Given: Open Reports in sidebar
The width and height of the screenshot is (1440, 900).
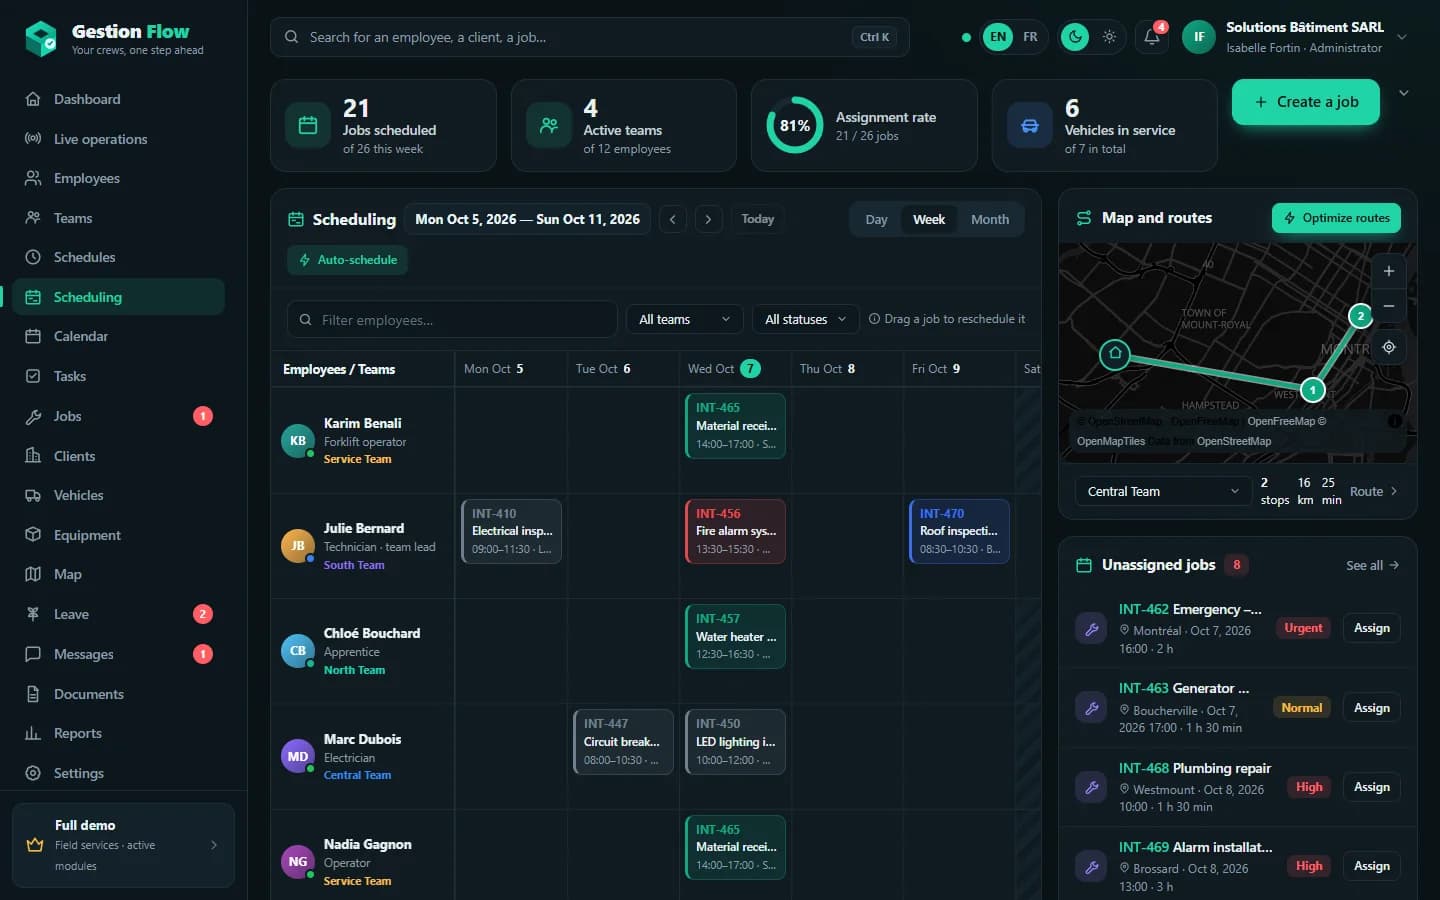Looking at the screenshot, I should click(118, 733).
